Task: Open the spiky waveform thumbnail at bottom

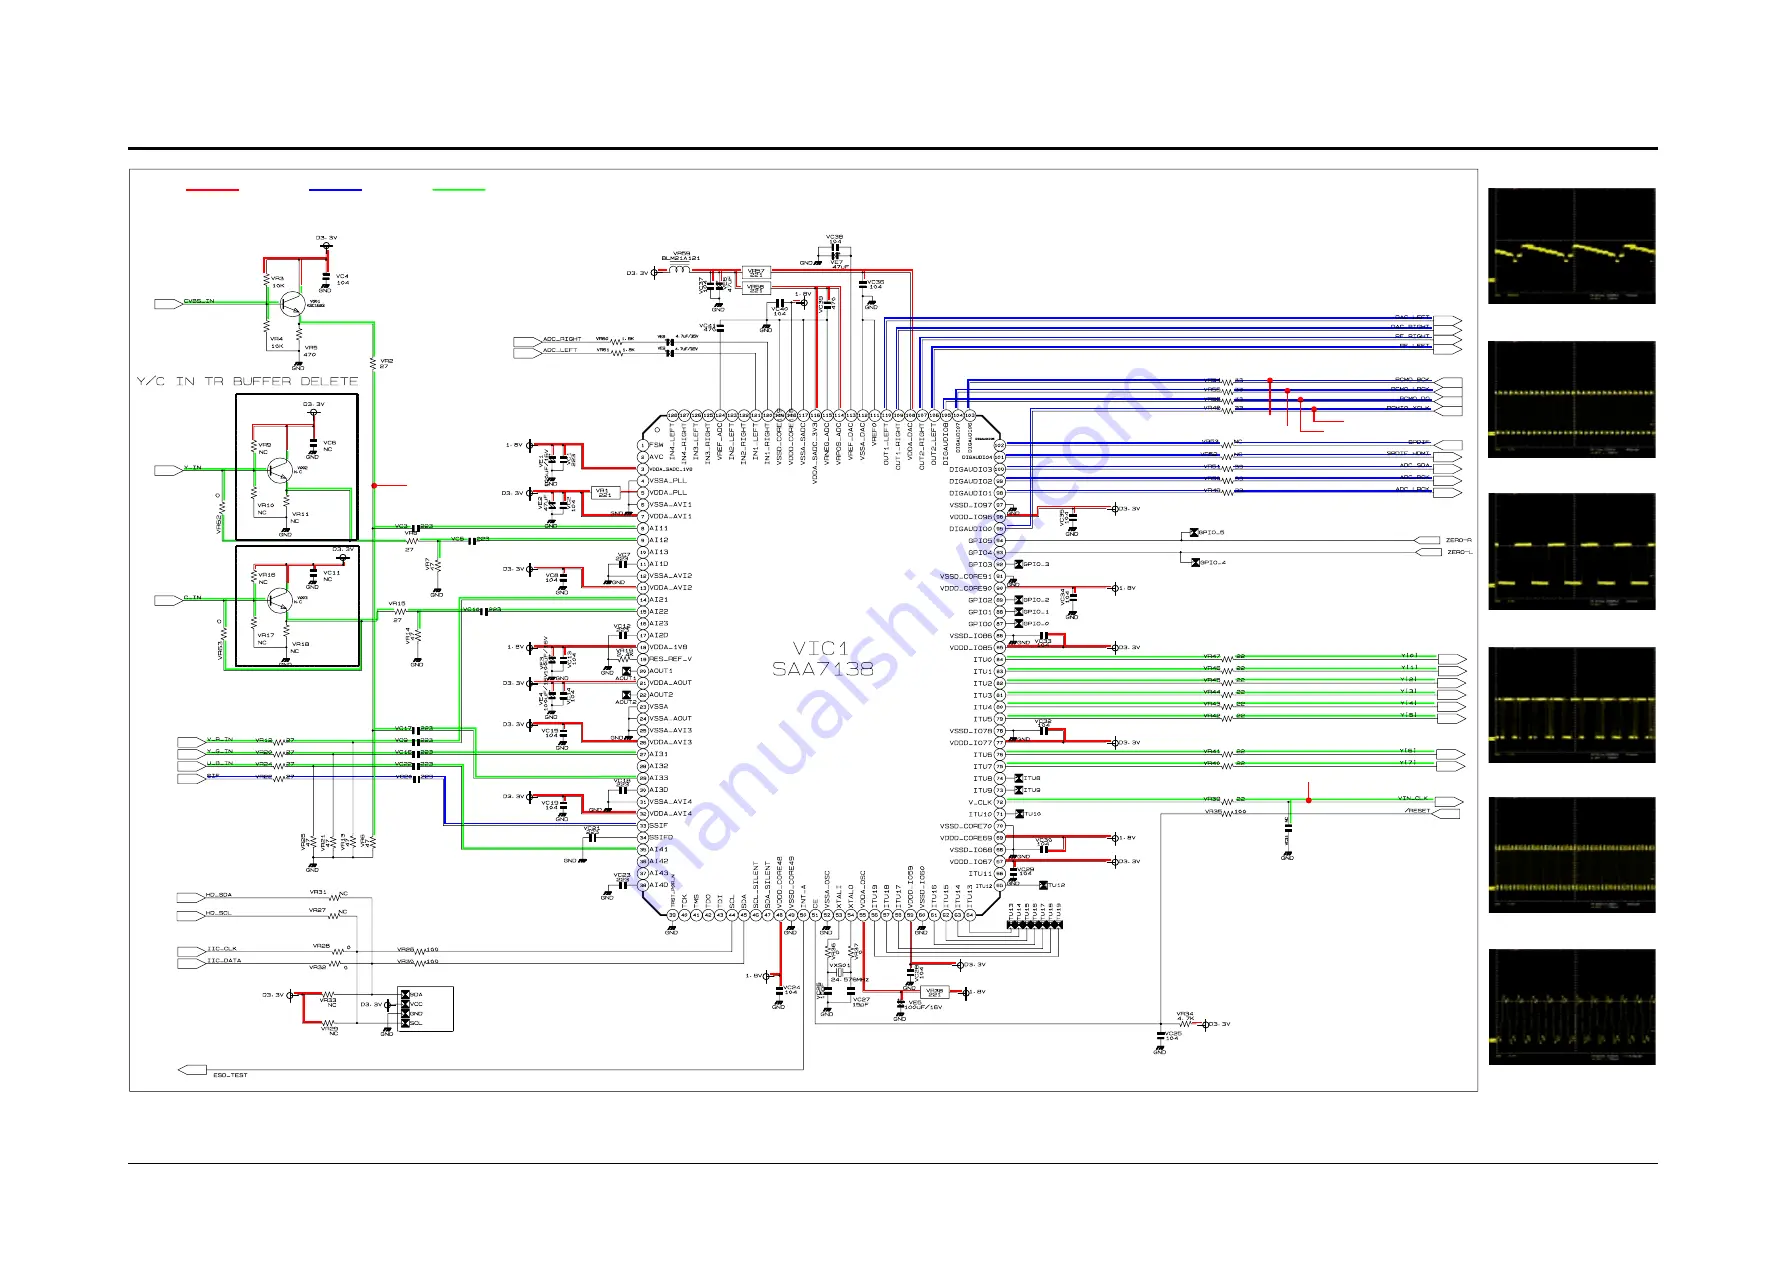Action: click(1571, 1007)
